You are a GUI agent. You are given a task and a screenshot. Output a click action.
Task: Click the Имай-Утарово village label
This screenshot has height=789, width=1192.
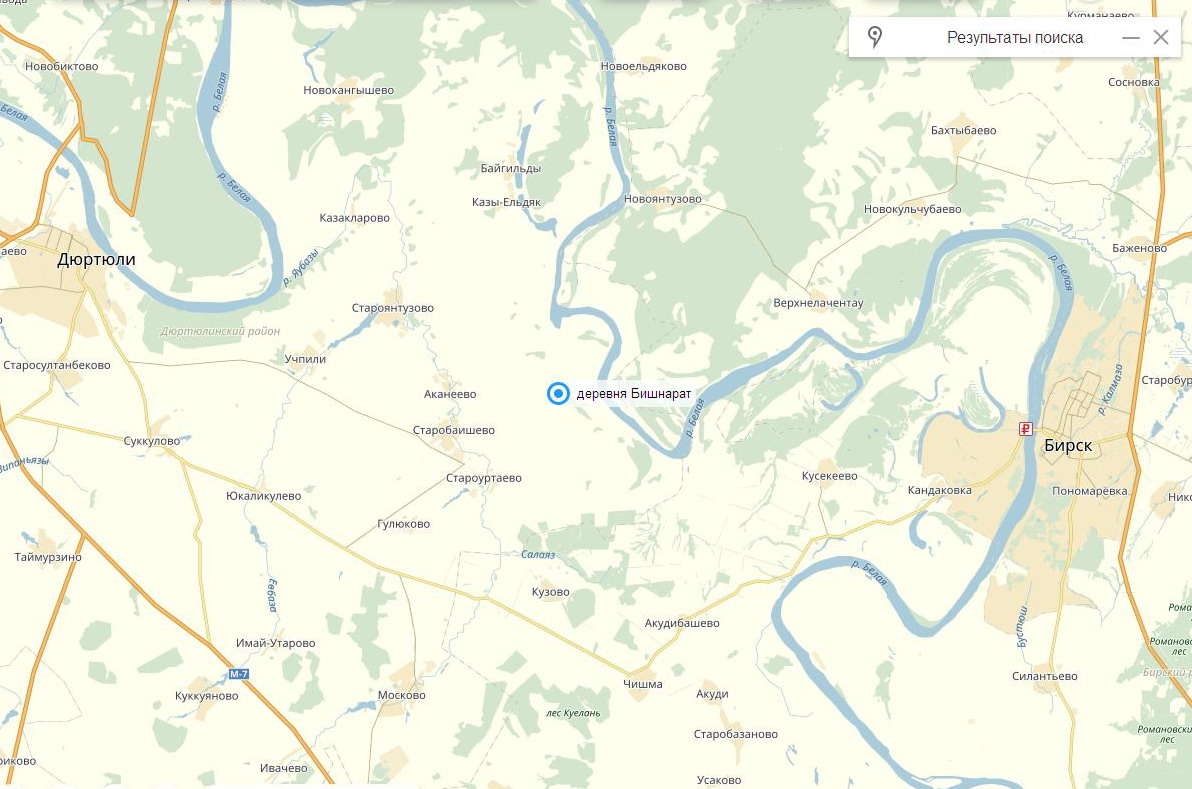pyautogui.click(x=275, y=643)
